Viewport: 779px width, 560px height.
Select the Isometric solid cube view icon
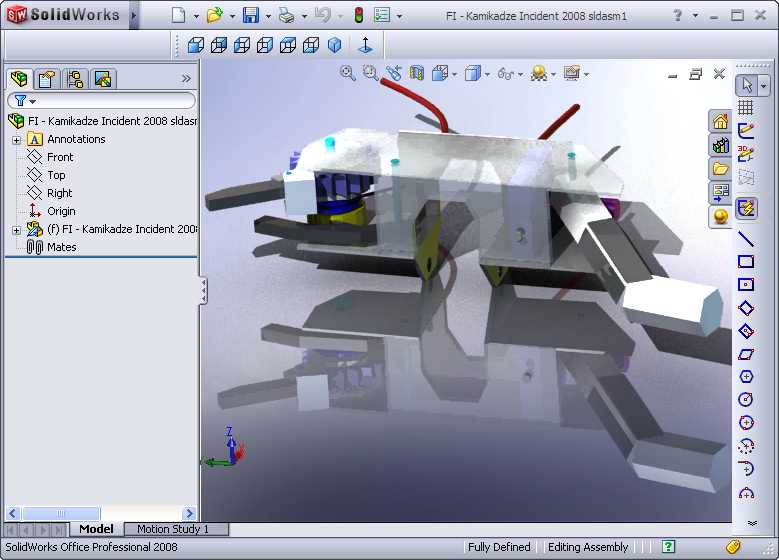(x=335, y=45)
